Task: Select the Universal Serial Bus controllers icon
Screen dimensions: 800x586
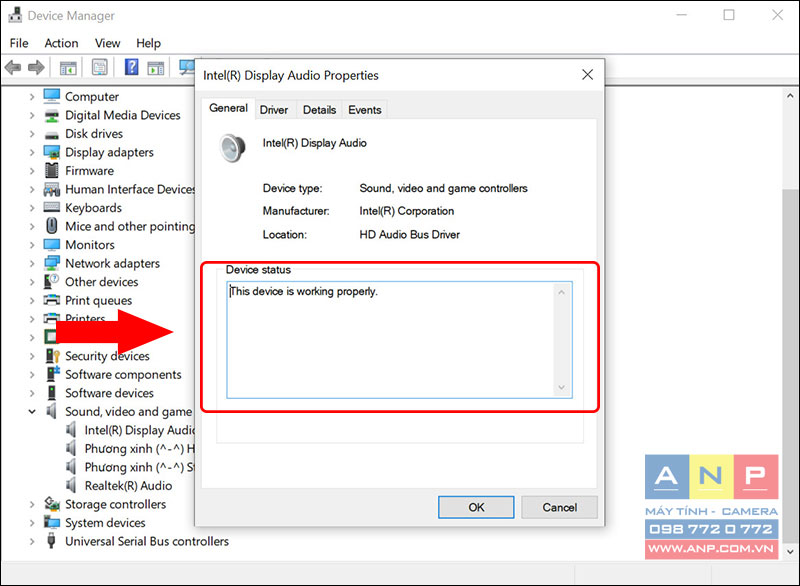Action: click(51, 541)
